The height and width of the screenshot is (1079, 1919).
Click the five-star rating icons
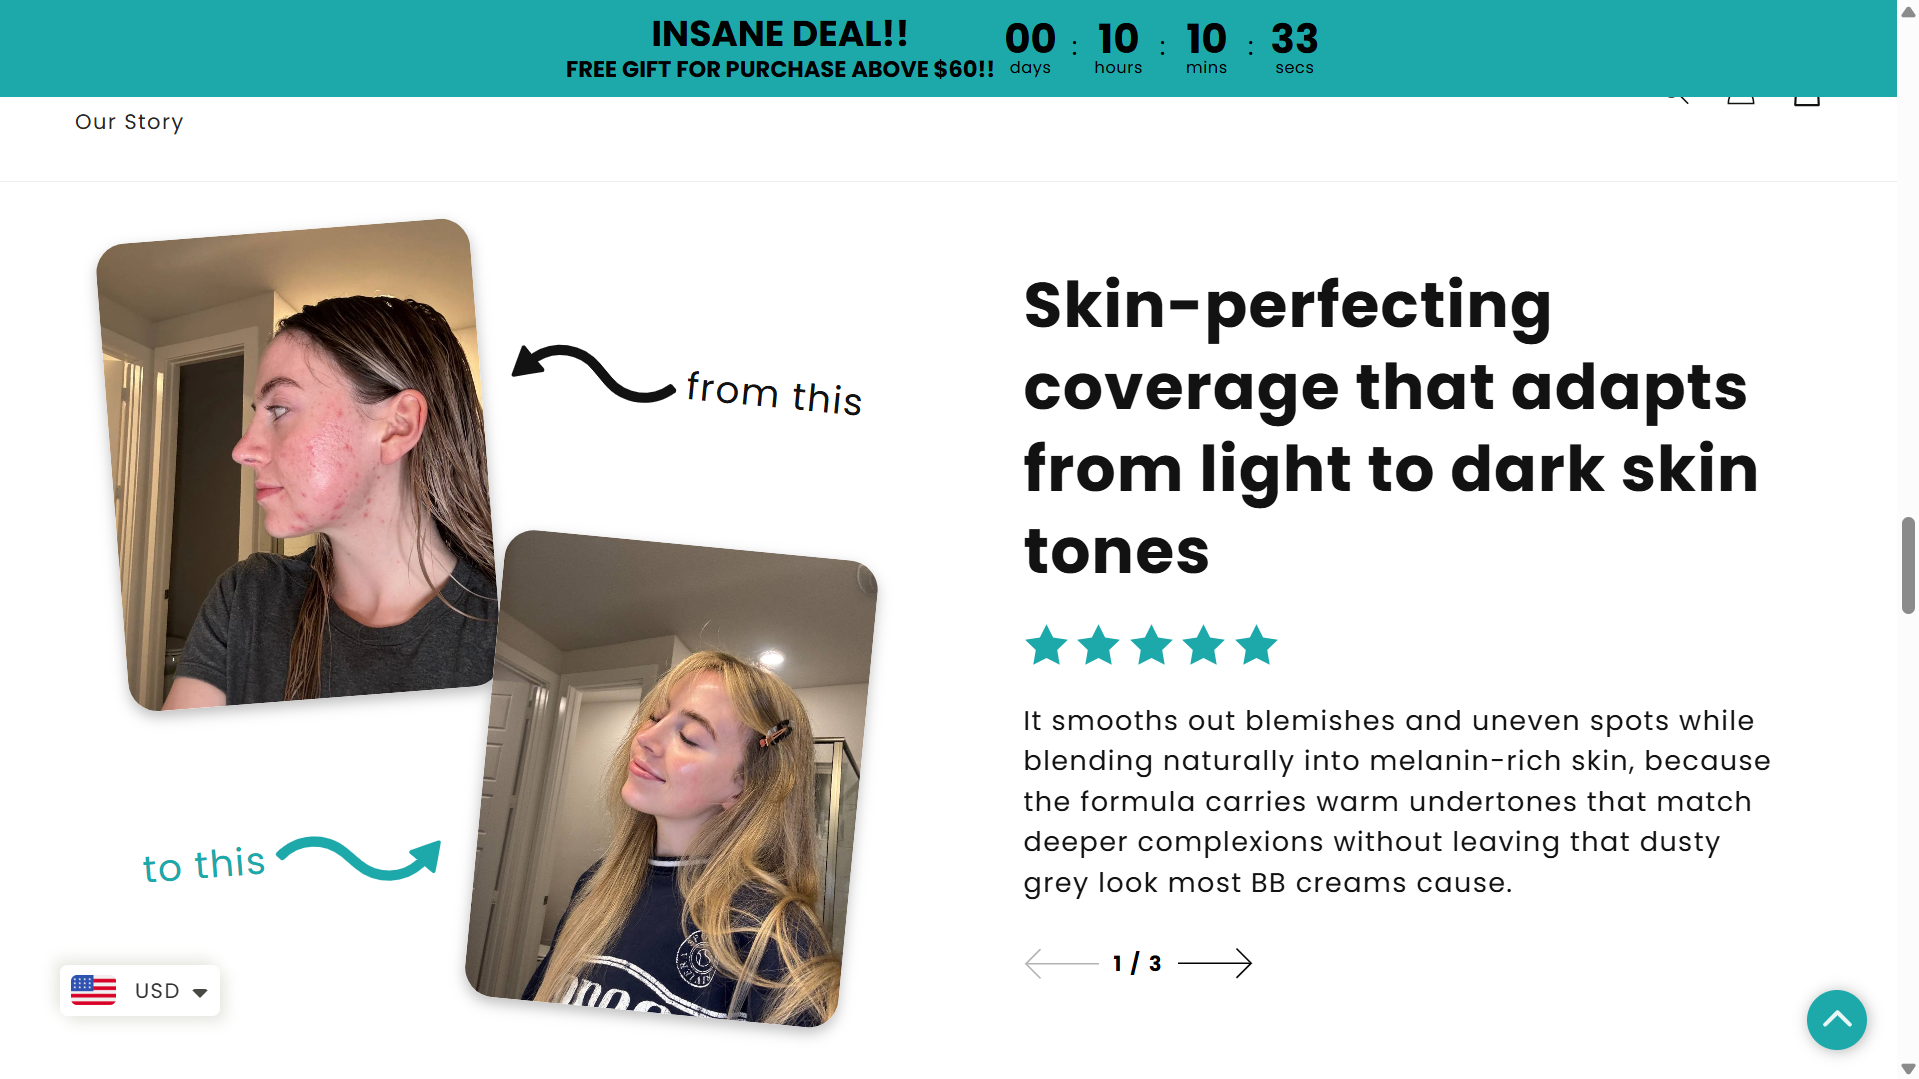[x=1151, y=645]
